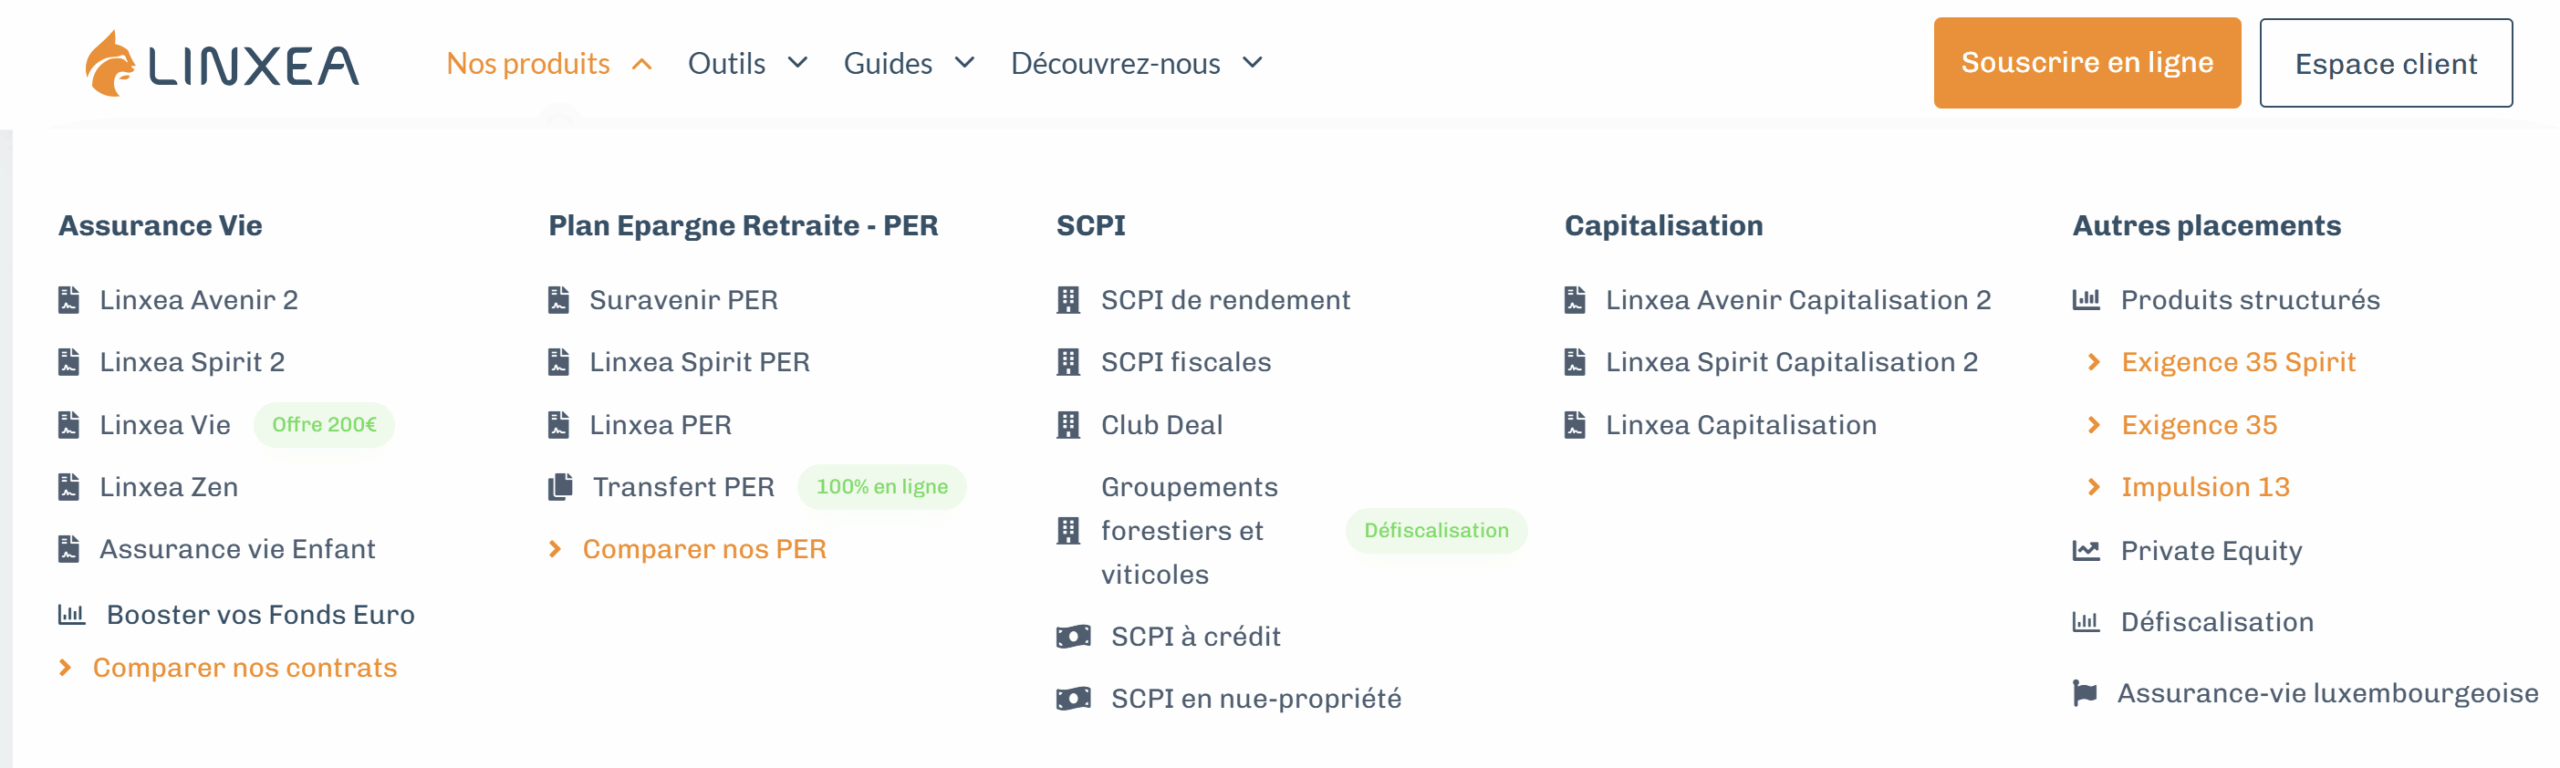Click the building icon next to SCPI de rendement
Screen dimensions: 2560x768
tap(1068, 298)
